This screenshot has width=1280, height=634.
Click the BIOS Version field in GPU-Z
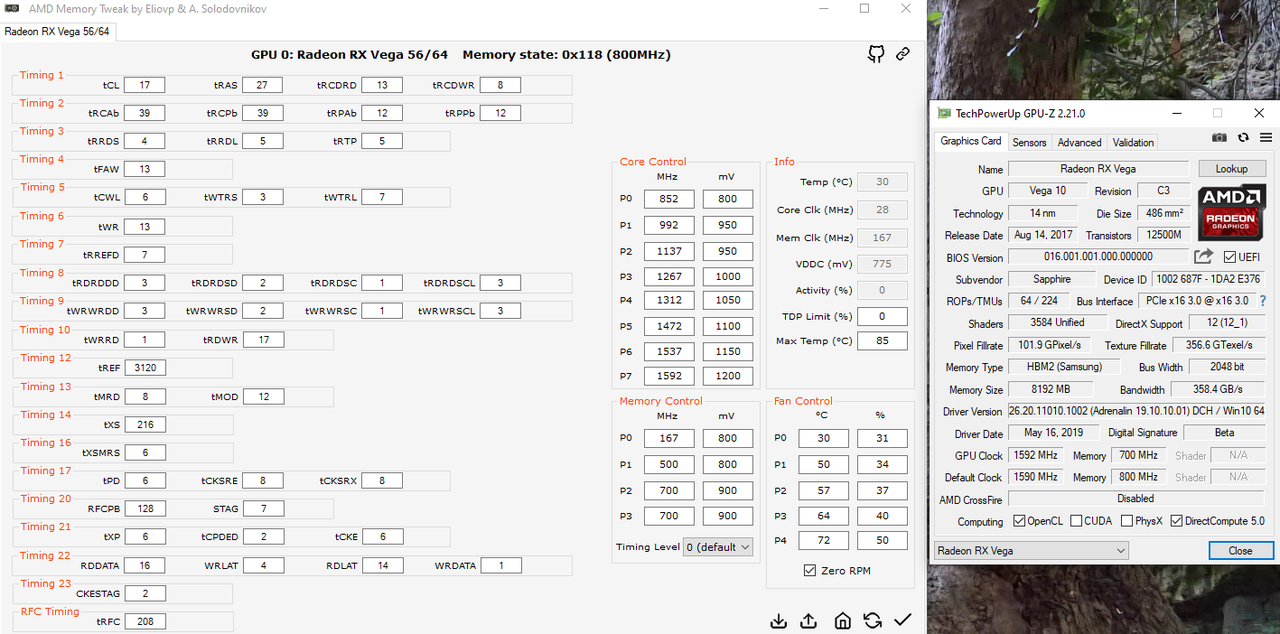pyautogui.click(x=1098, y=257)
